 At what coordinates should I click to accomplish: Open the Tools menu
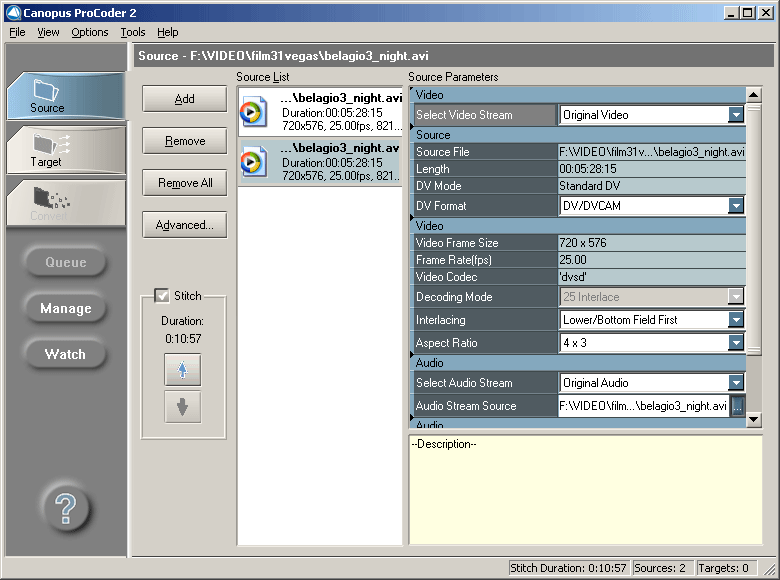click(133, 32)
